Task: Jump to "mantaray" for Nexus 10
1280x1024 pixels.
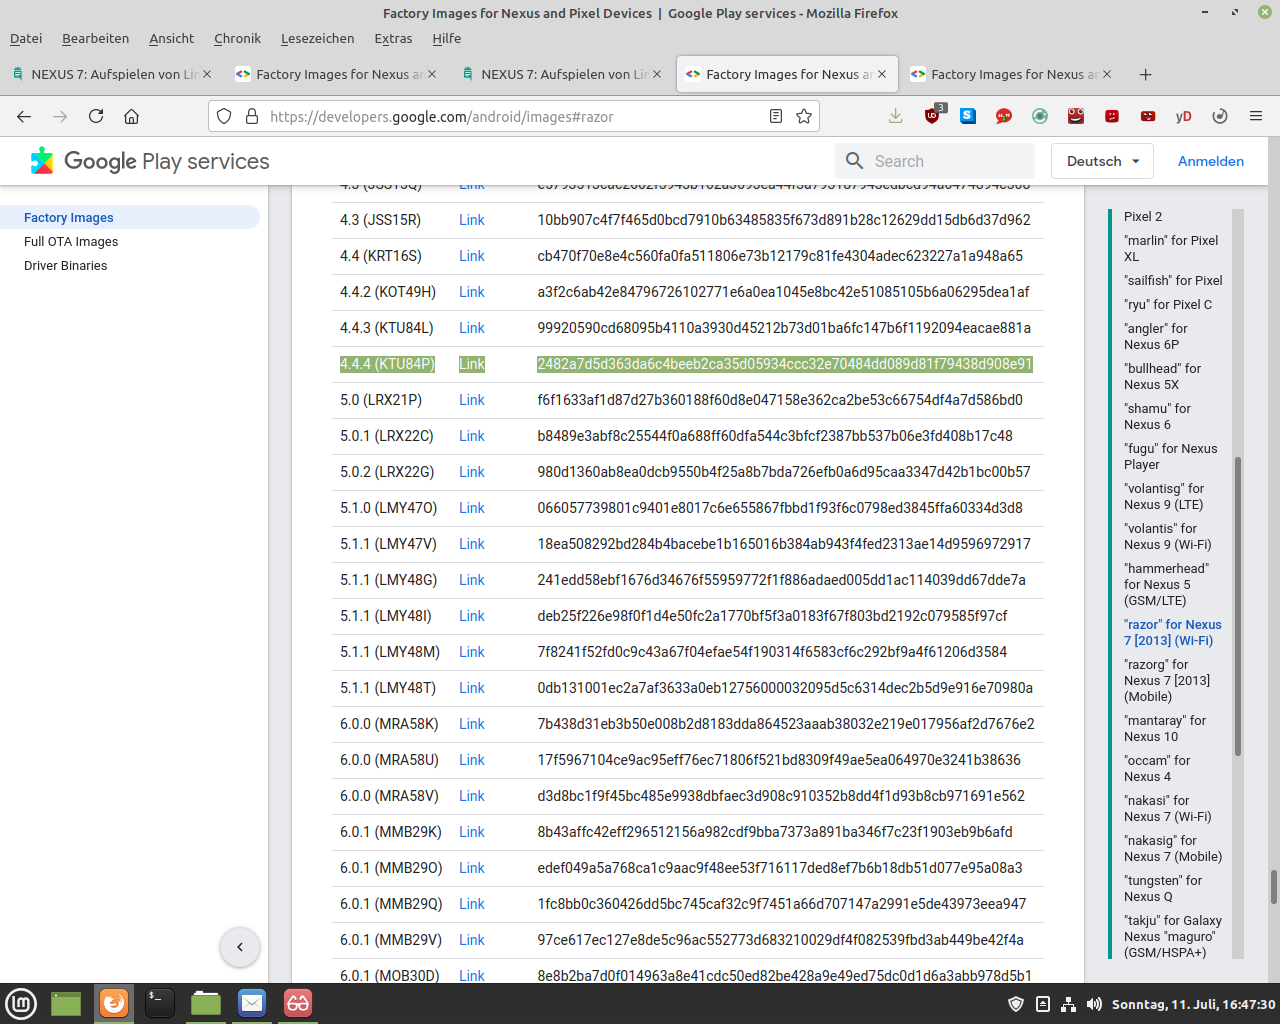Action: point(1165,728)
